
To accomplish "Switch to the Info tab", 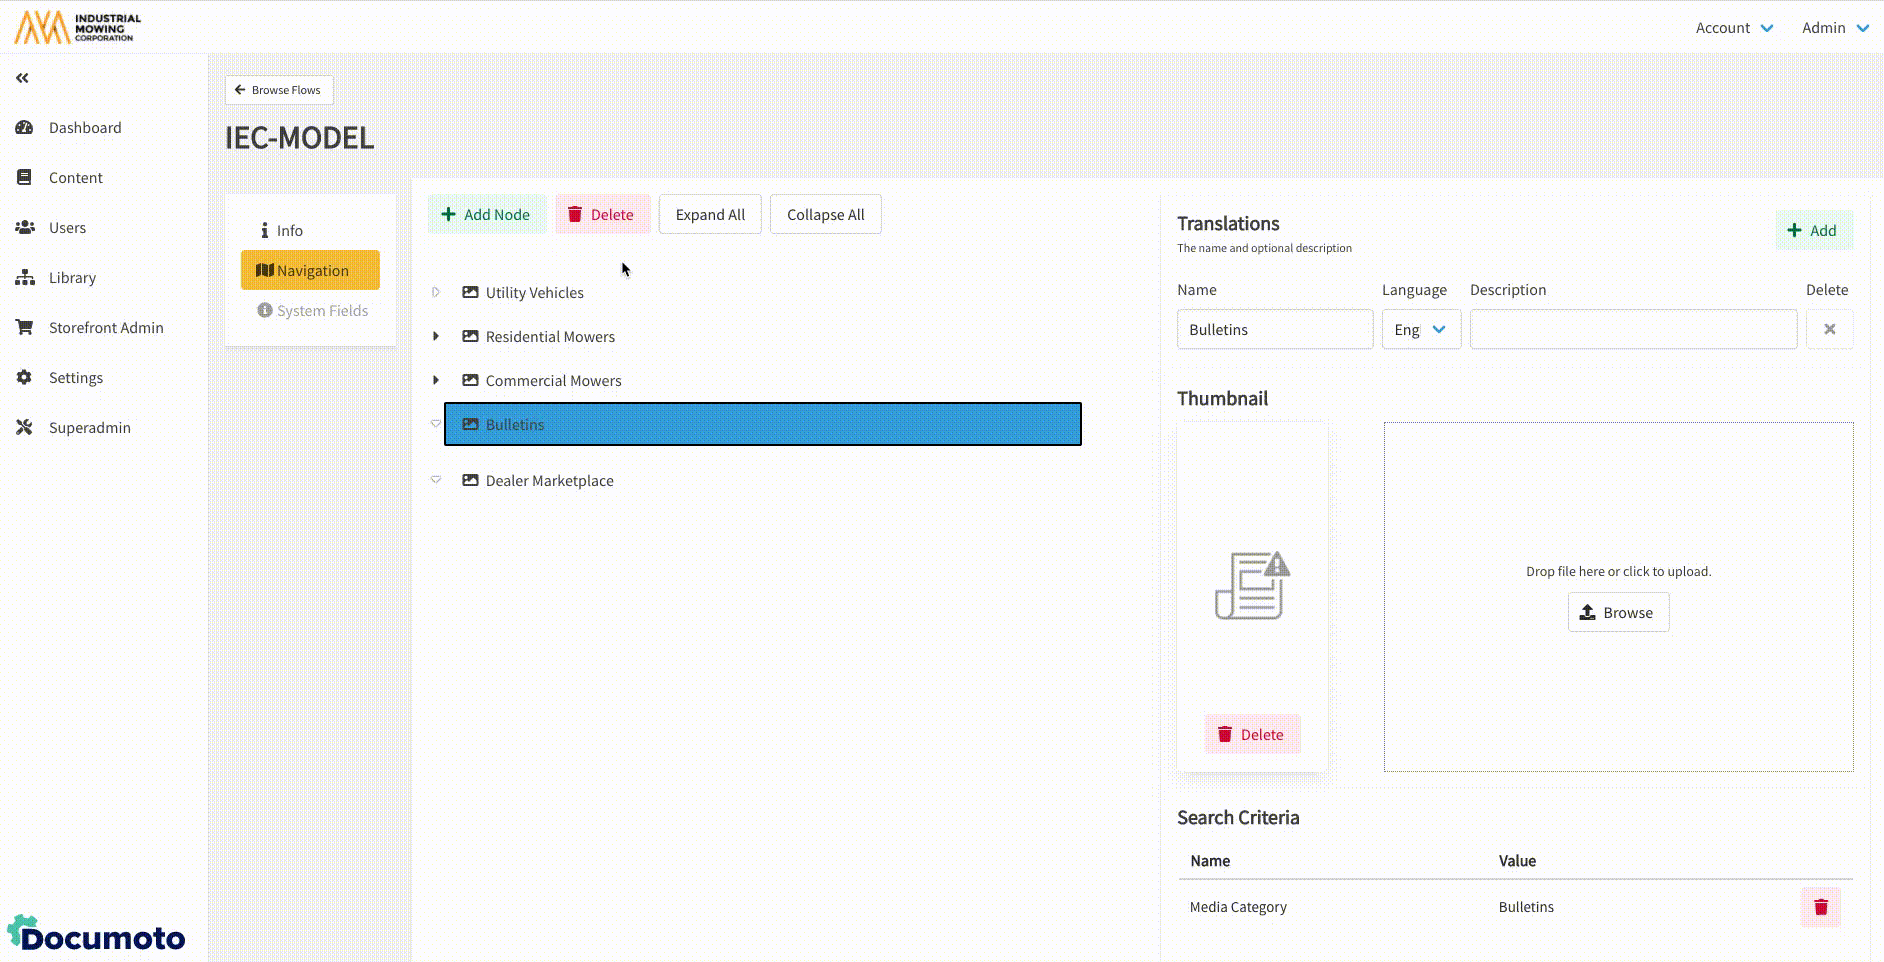I will point(282,231).
